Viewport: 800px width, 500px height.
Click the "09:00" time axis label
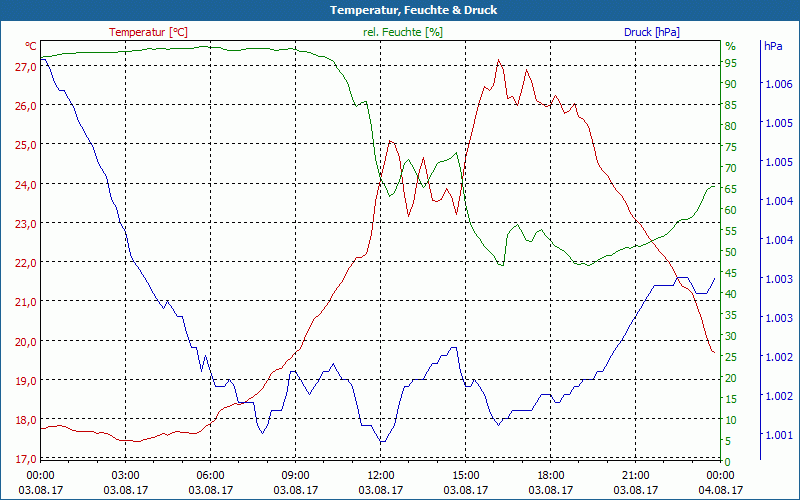pyautogui.click(x=295, y=476)
